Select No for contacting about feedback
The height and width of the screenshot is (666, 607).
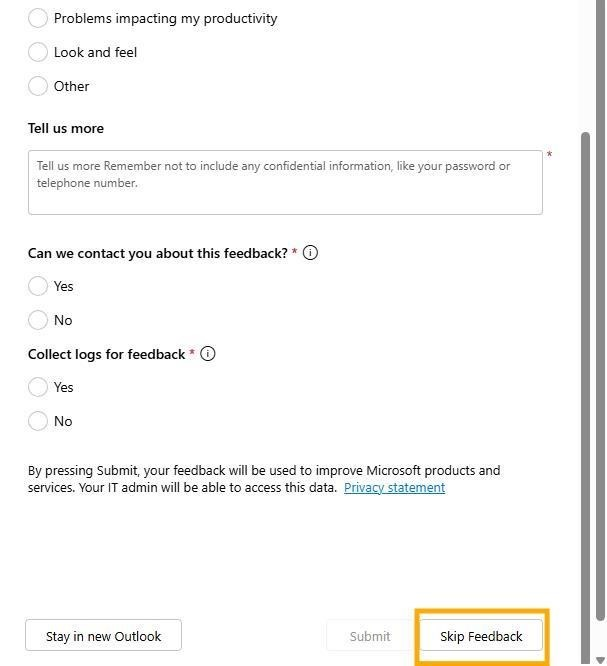click(37, 320)
